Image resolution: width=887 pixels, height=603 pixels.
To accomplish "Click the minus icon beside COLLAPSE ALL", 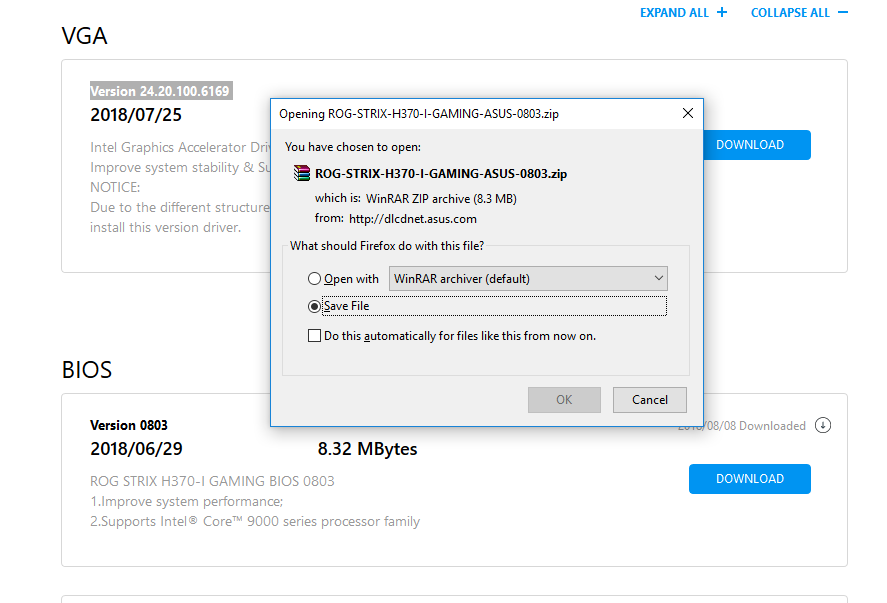I will point(843,13).
